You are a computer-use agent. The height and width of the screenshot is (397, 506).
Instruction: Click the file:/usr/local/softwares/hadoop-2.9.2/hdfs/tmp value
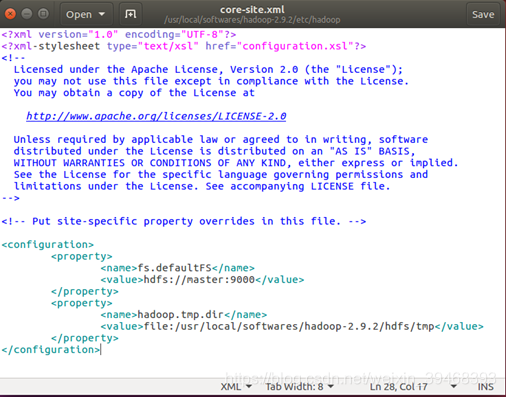[x=289, y=326]
